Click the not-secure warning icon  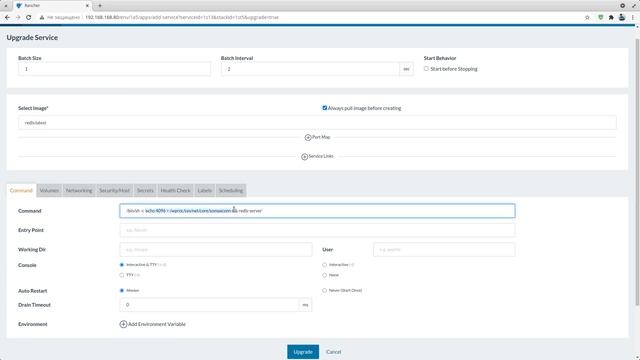coord(42,18)
